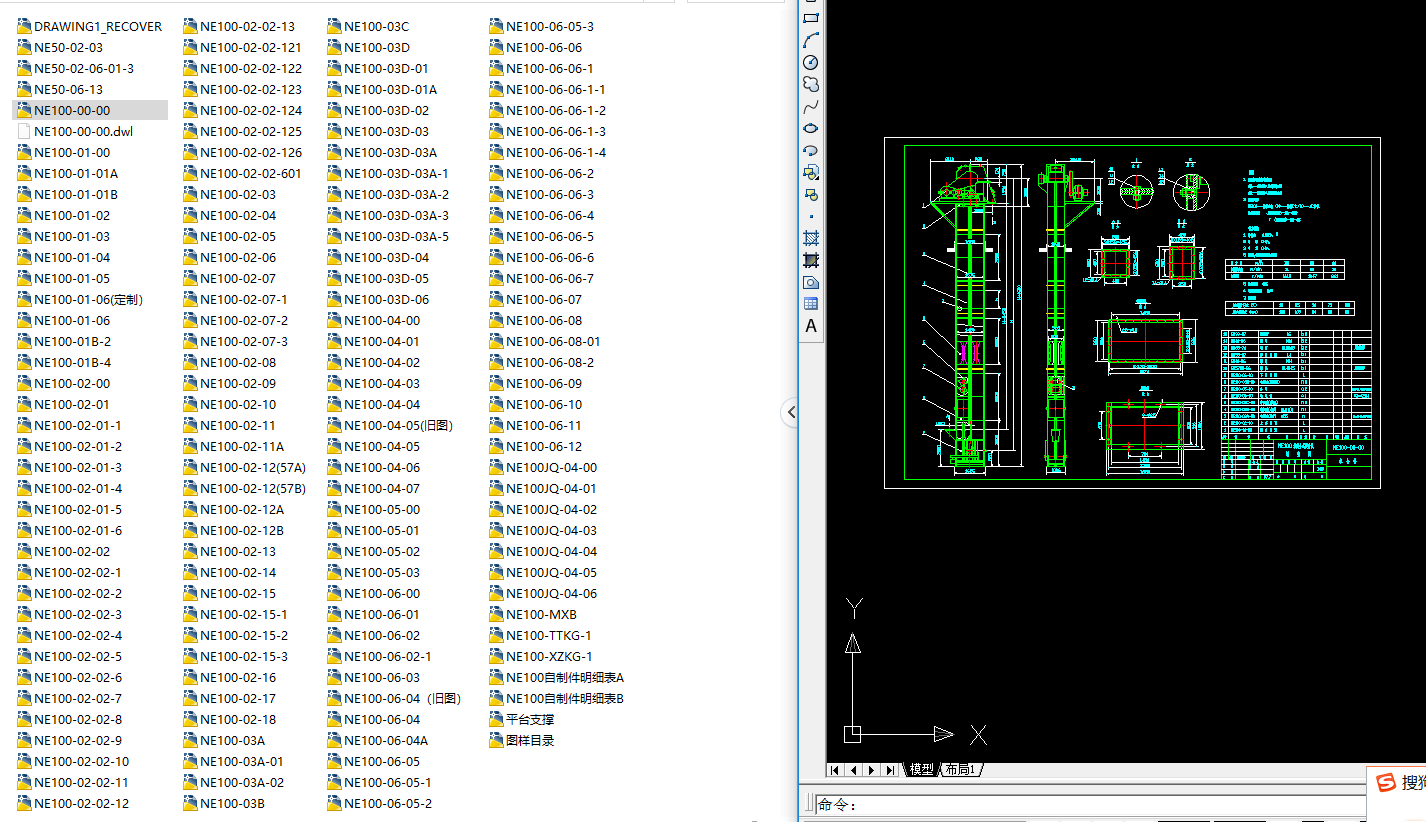Select the Ellipse draw tool

click(x=811, y=128)
